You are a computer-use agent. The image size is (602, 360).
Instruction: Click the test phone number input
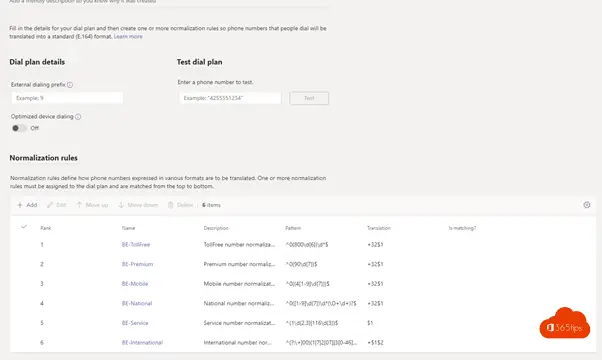click(230, 98)
